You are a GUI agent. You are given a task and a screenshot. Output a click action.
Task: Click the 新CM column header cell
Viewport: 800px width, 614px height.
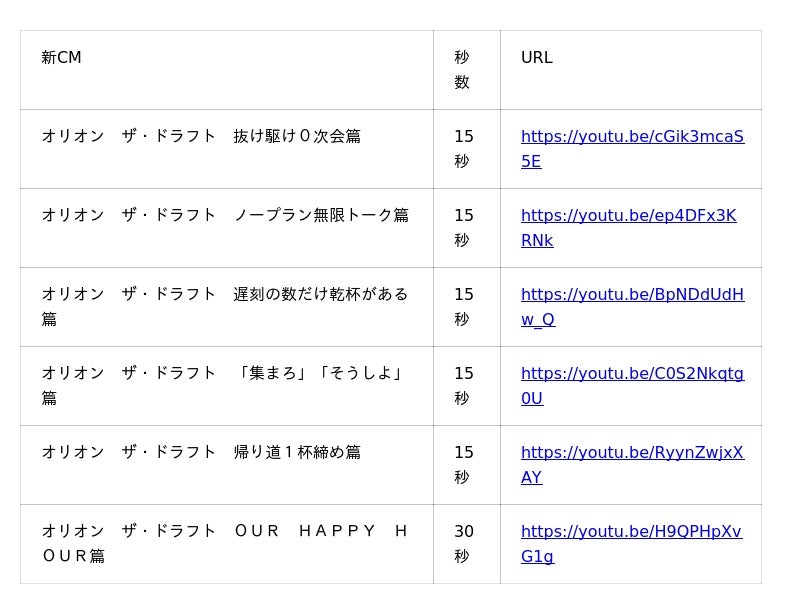click(226, 70)
